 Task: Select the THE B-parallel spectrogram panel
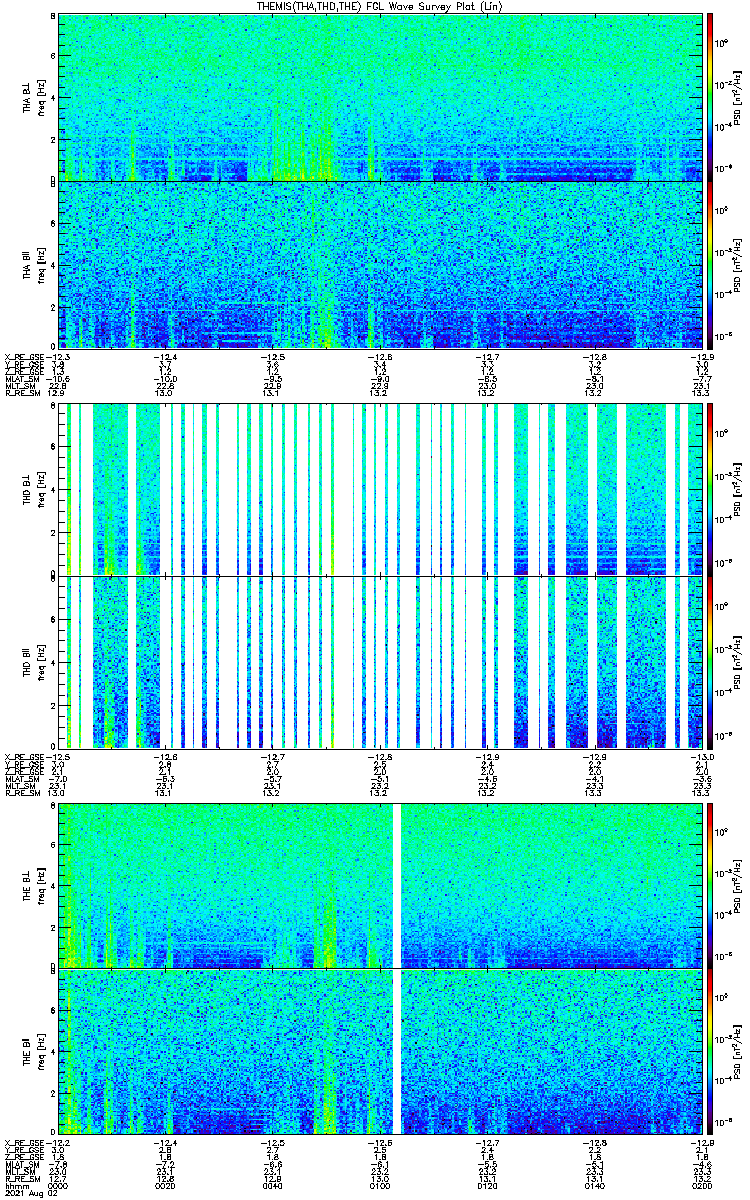(x=379, y=1050)
